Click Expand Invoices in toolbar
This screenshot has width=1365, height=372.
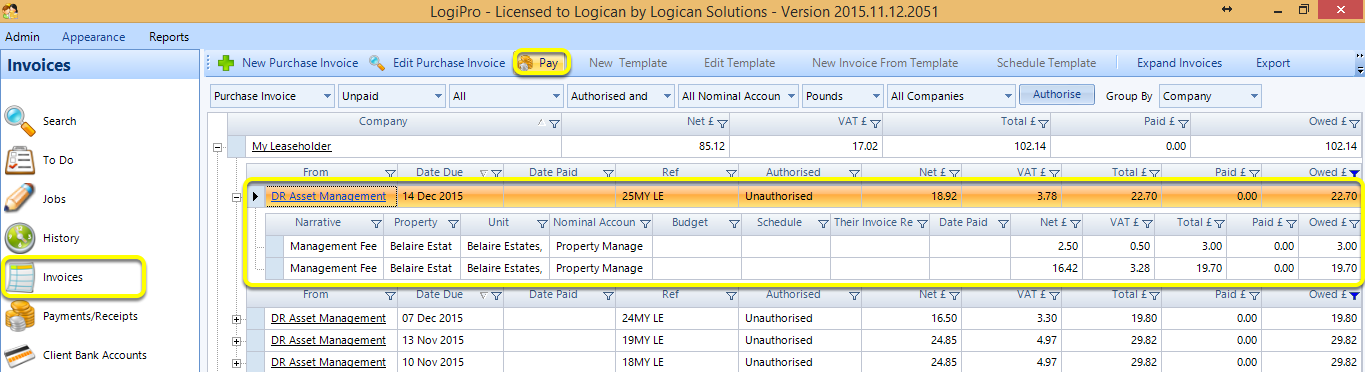1179,63
